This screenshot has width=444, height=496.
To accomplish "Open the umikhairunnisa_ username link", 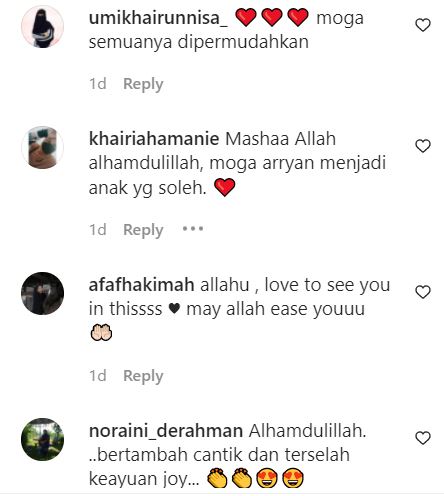I will click(158, 18).
